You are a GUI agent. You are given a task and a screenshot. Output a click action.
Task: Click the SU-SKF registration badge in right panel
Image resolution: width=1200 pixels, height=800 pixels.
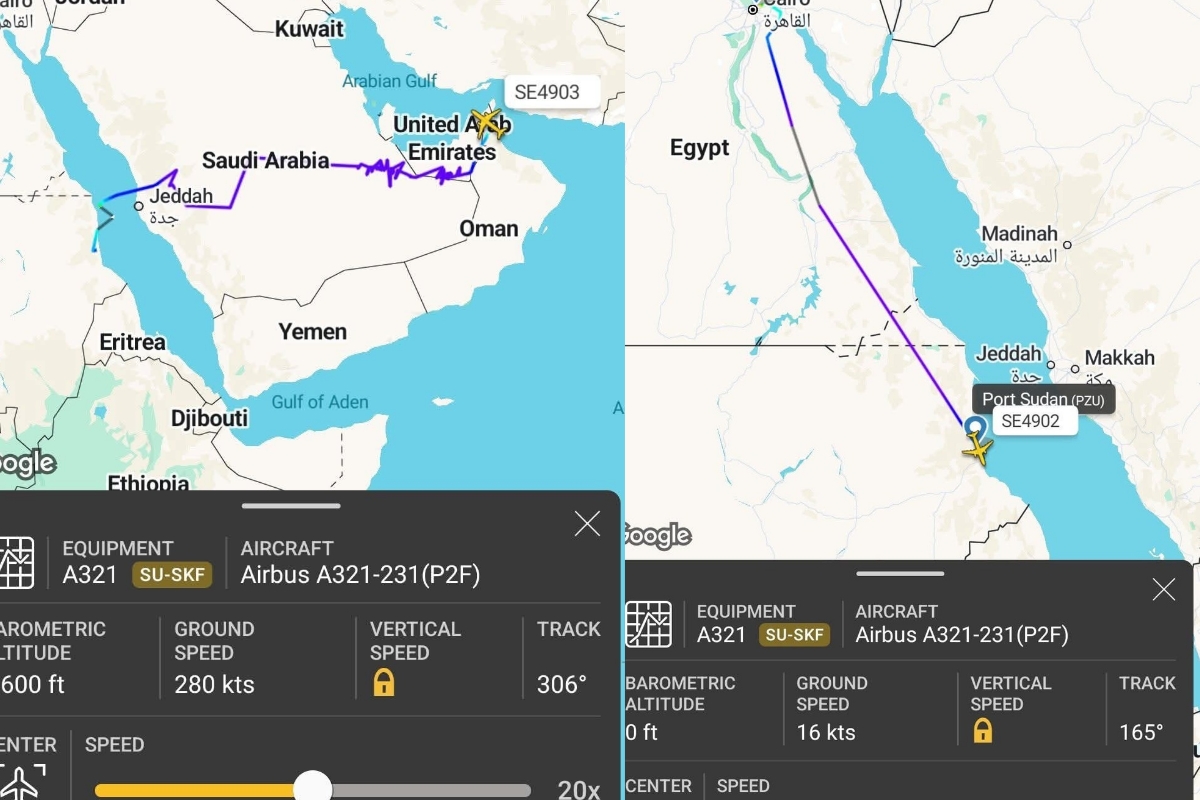click(796, 635)
